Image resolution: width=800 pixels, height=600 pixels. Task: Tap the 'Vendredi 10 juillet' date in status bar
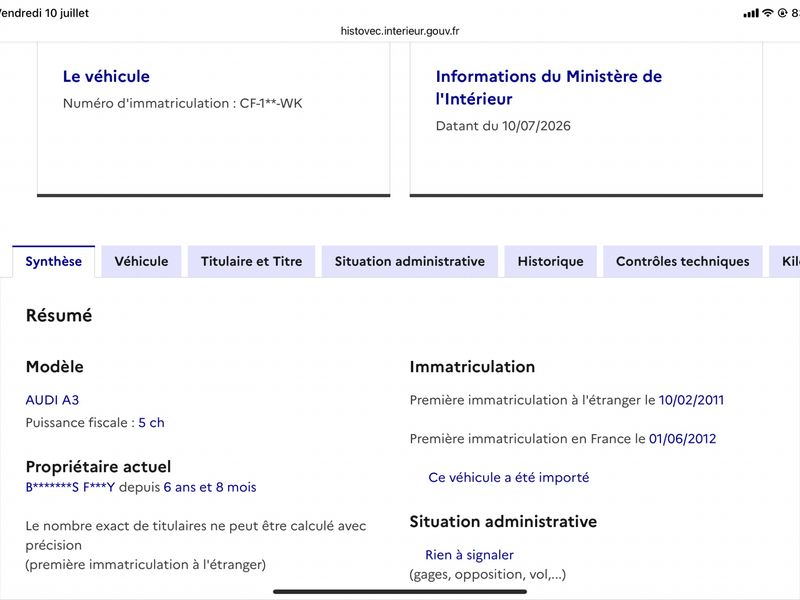click(x=44, y=13)
